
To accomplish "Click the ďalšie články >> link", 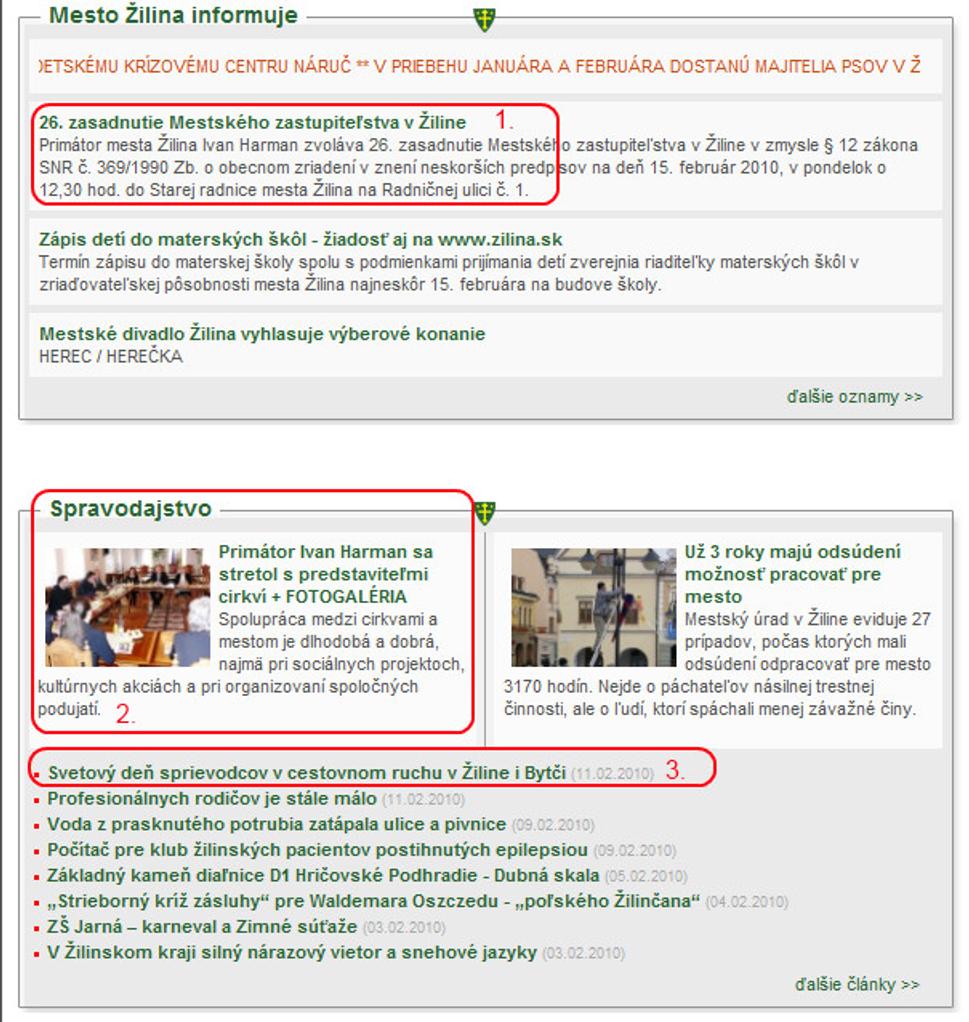I will (857, 984).
